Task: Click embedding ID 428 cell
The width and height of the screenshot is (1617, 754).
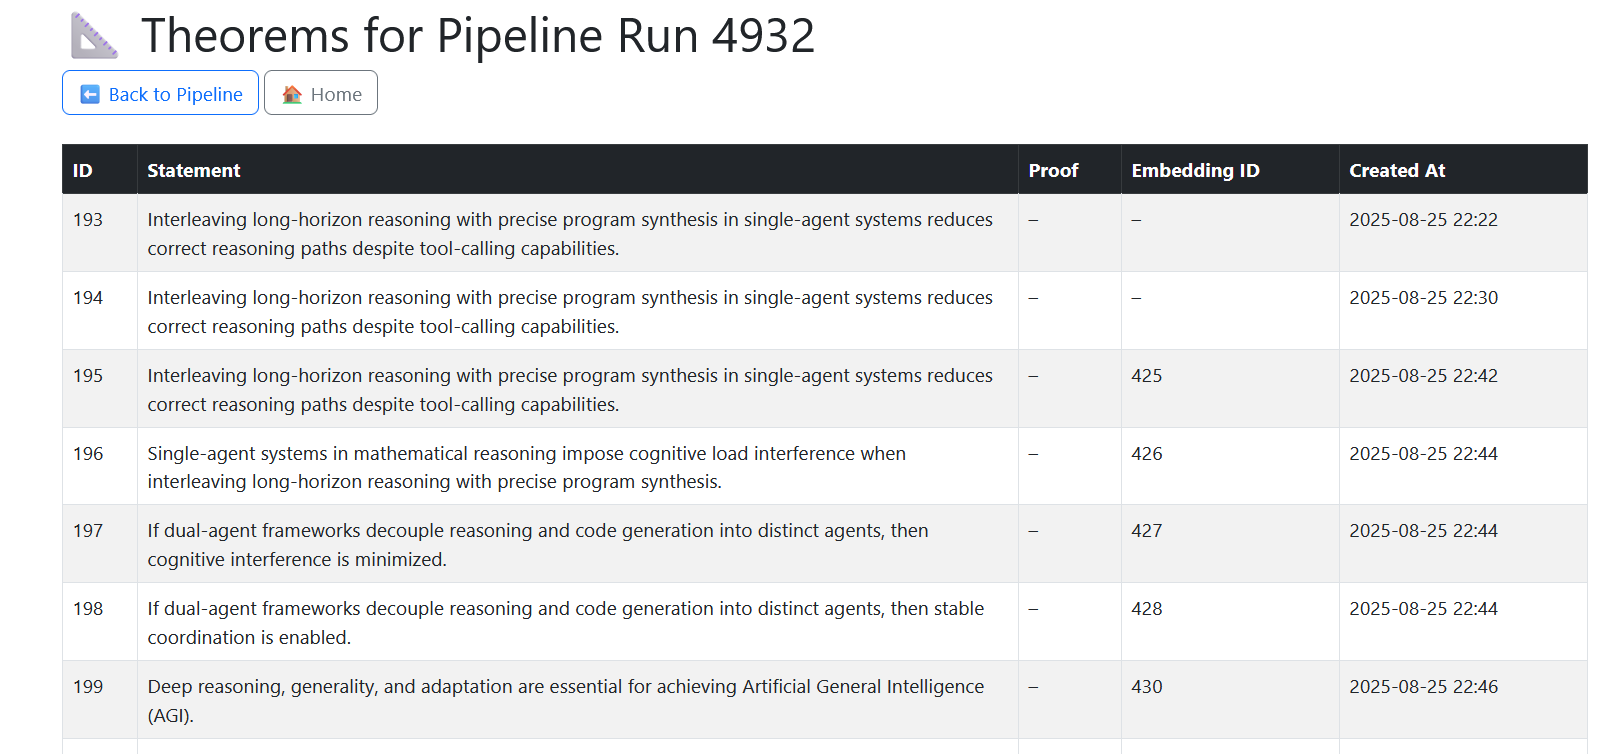Action: click(1146, 609)
